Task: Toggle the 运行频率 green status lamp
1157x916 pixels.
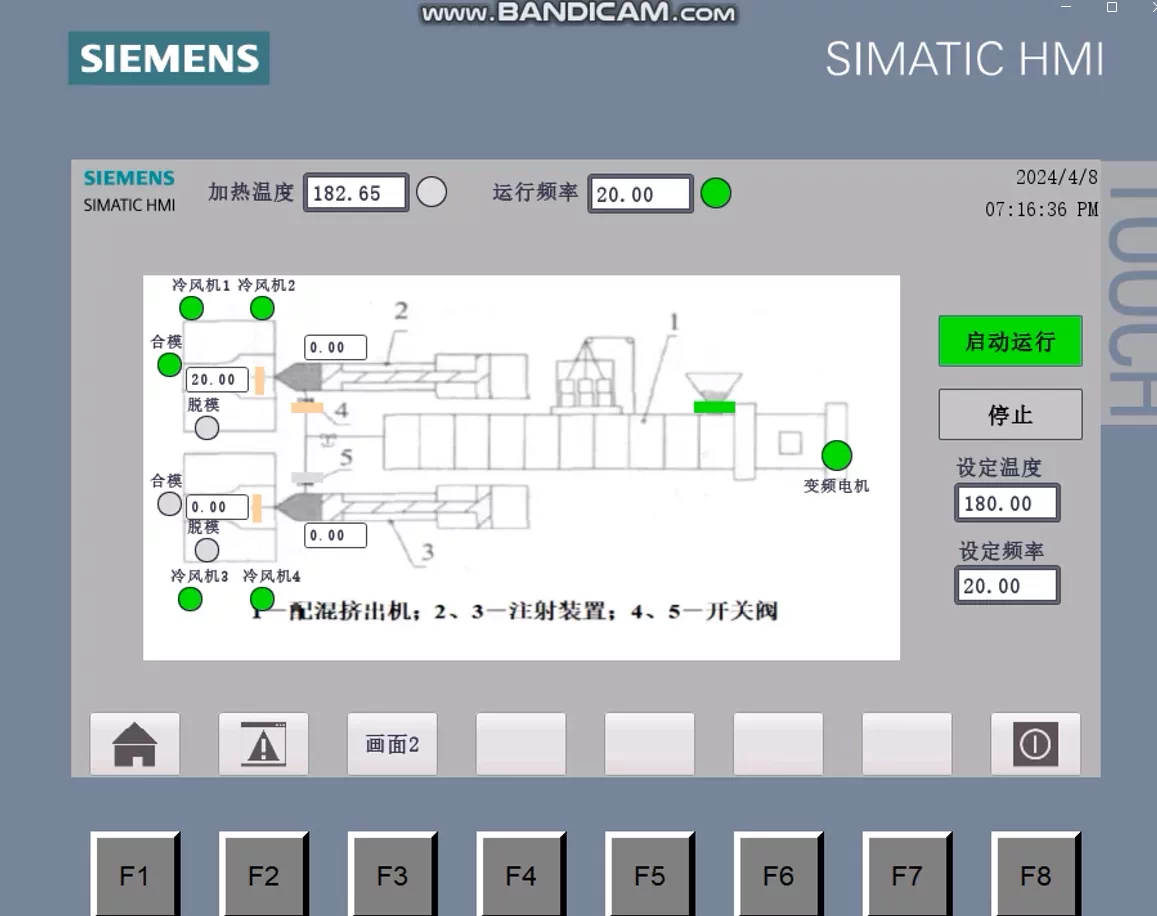Action: (x=716, y=193)
